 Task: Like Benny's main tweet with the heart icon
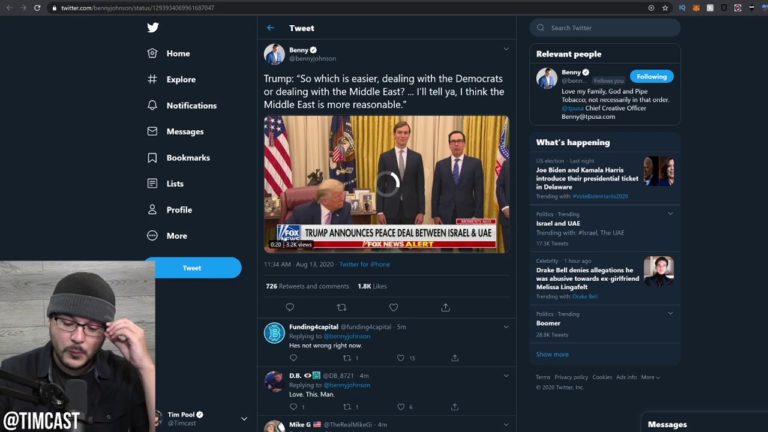pos(393,307)
